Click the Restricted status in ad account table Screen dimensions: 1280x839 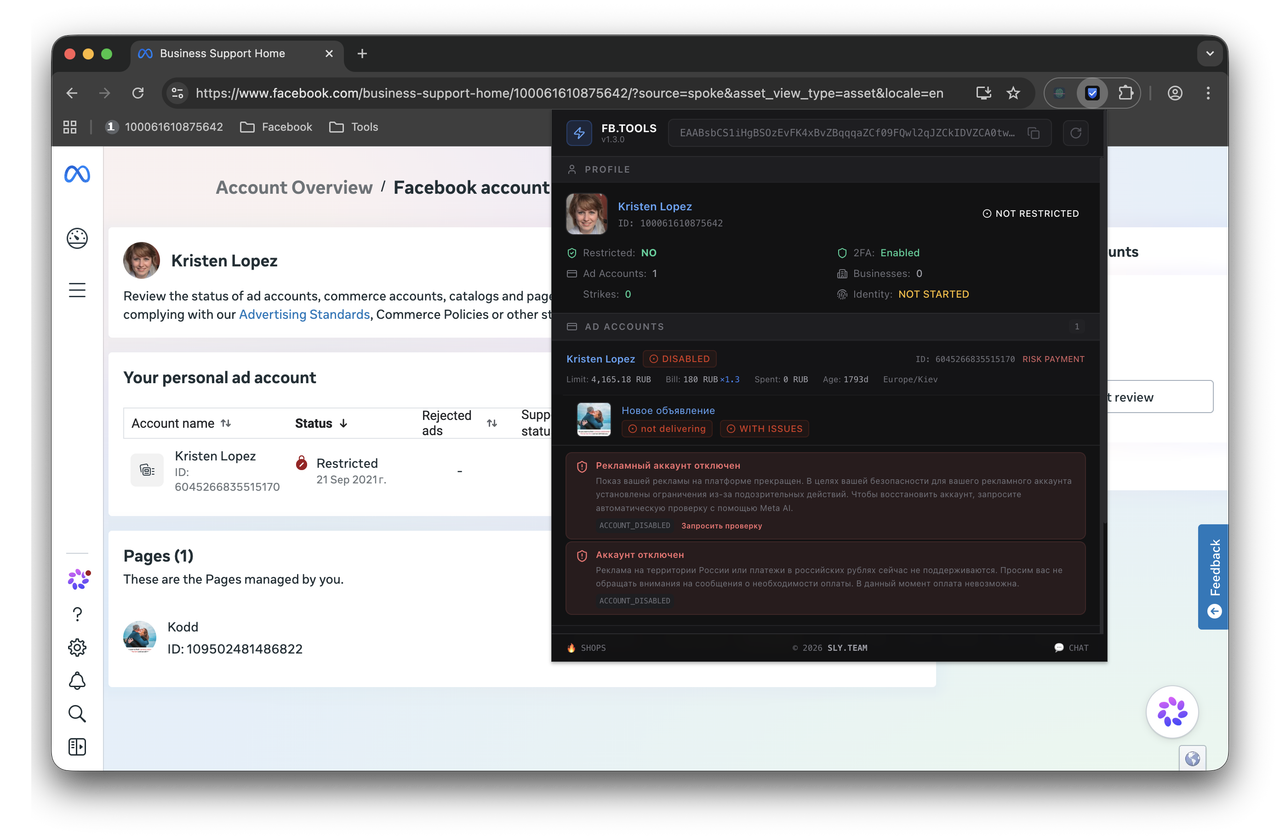point(346,463)
